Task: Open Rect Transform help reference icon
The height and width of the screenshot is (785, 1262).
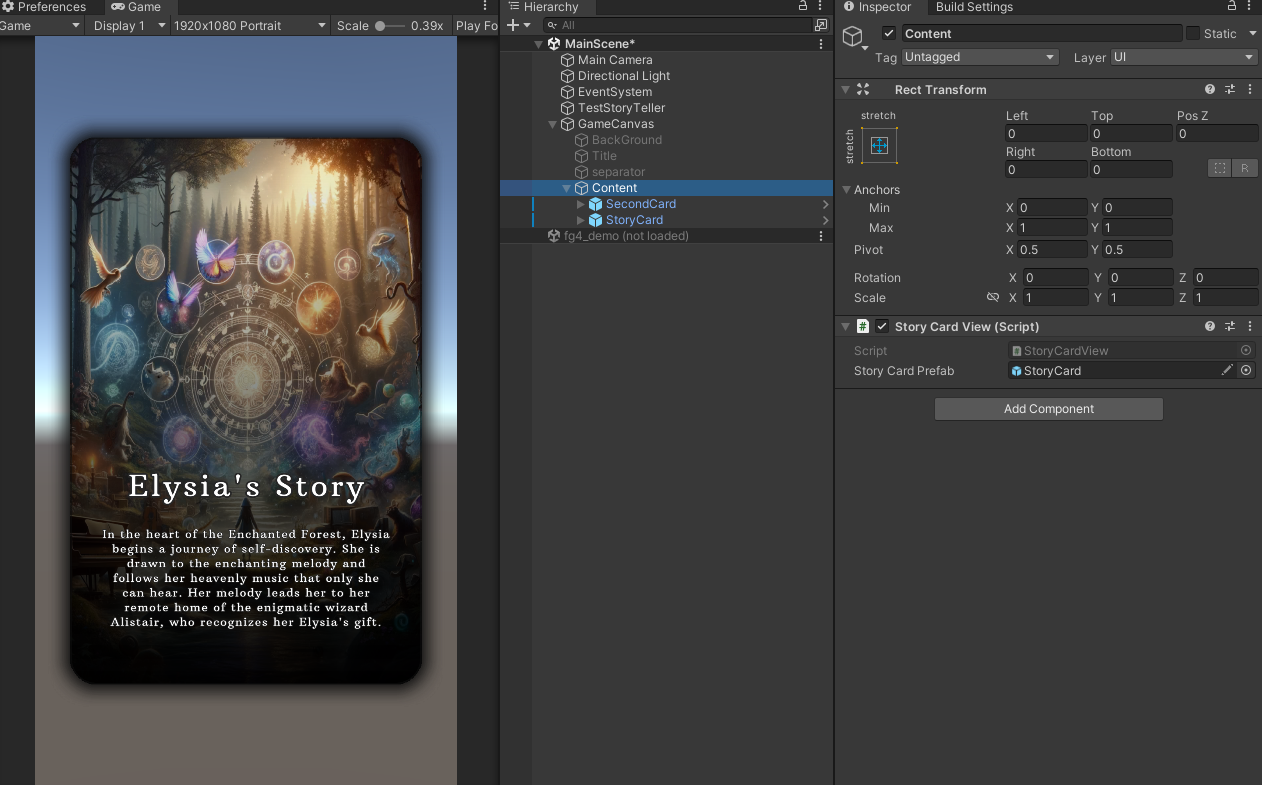Action: click(x=1210, y=89)
